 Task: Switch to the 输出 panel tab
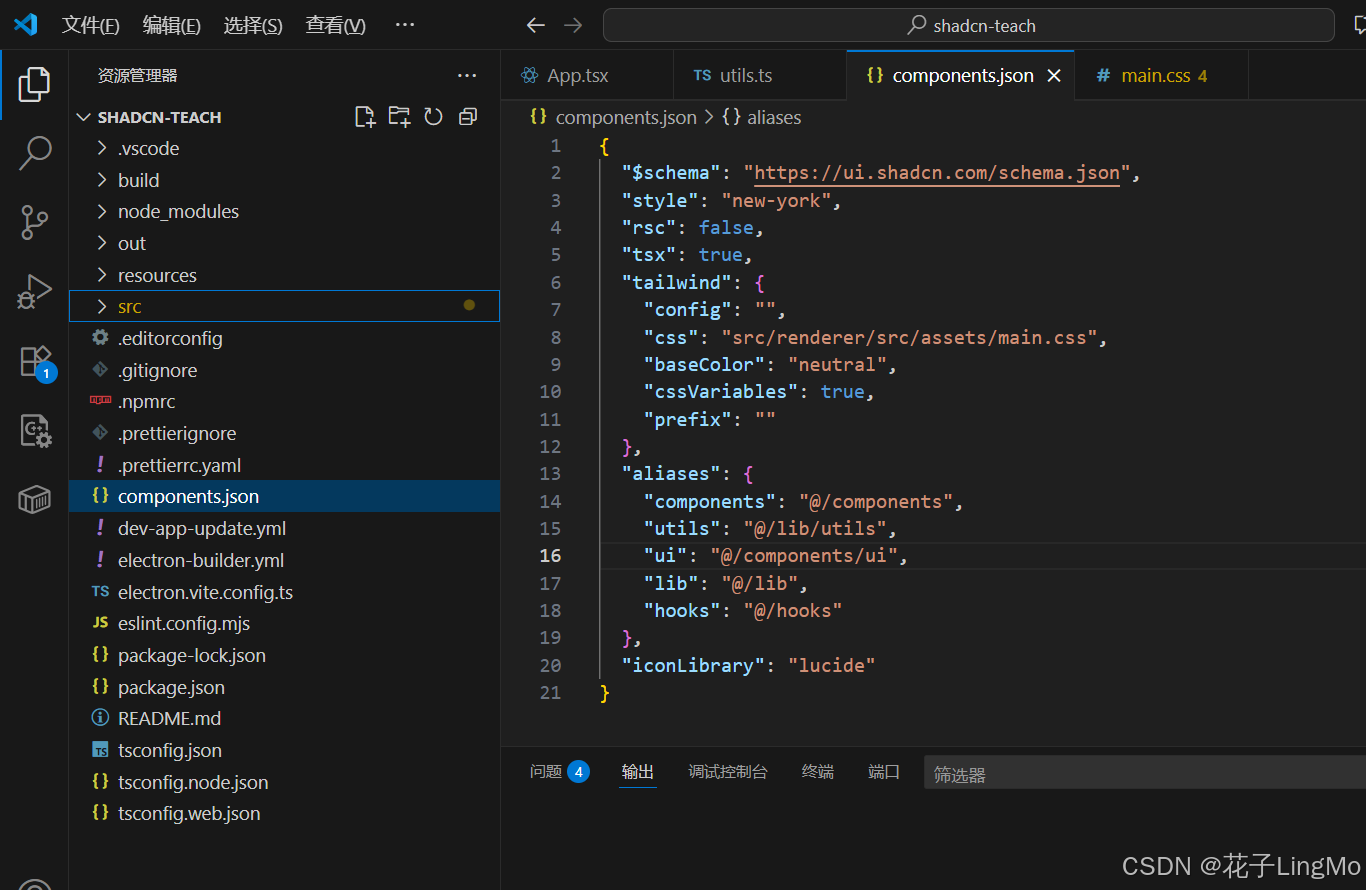638,772
